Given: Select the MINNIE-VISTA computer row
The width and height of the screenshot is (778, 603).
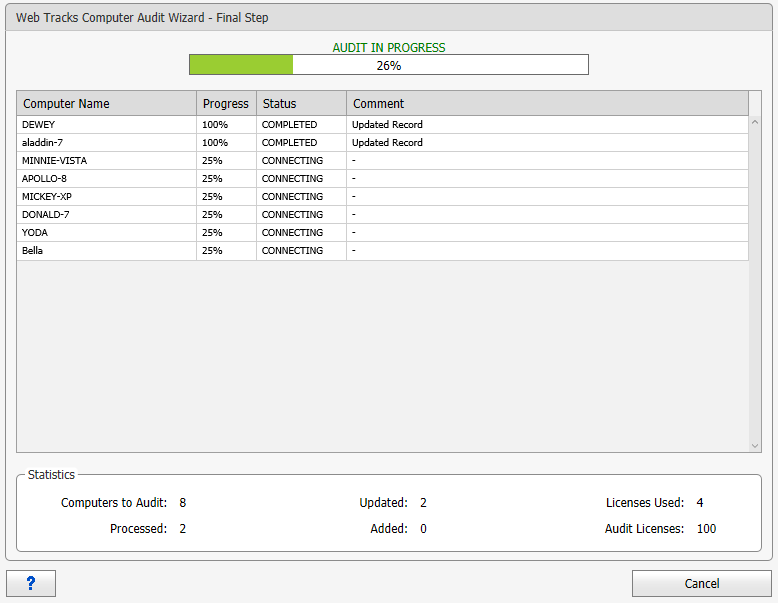Looking at the screenshot, I should click(383, 160).
